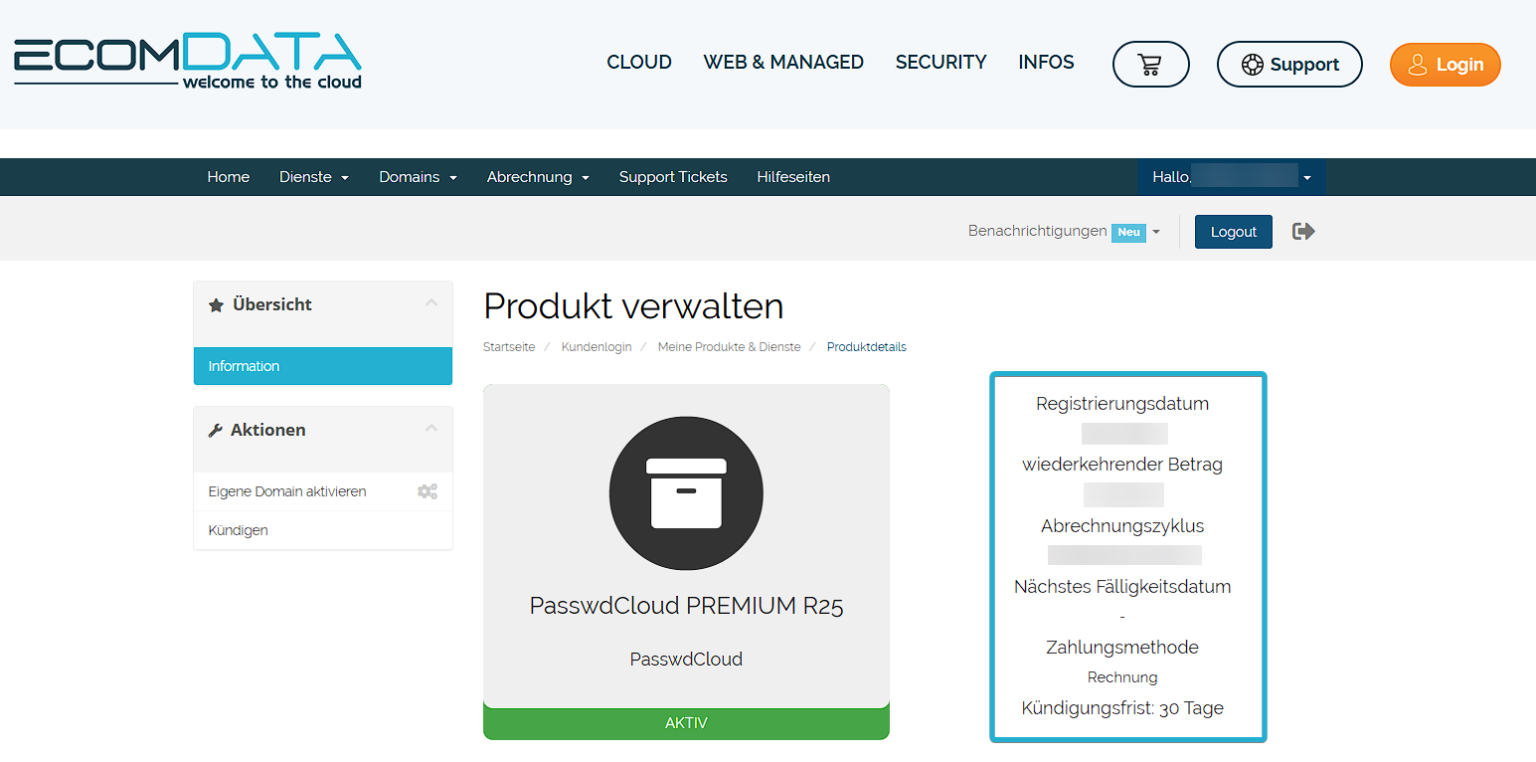This screenshot has height=762, width=1536.
Task: Click the exit-door logout icon beside Logout
Action: [x=1303, y=231]
